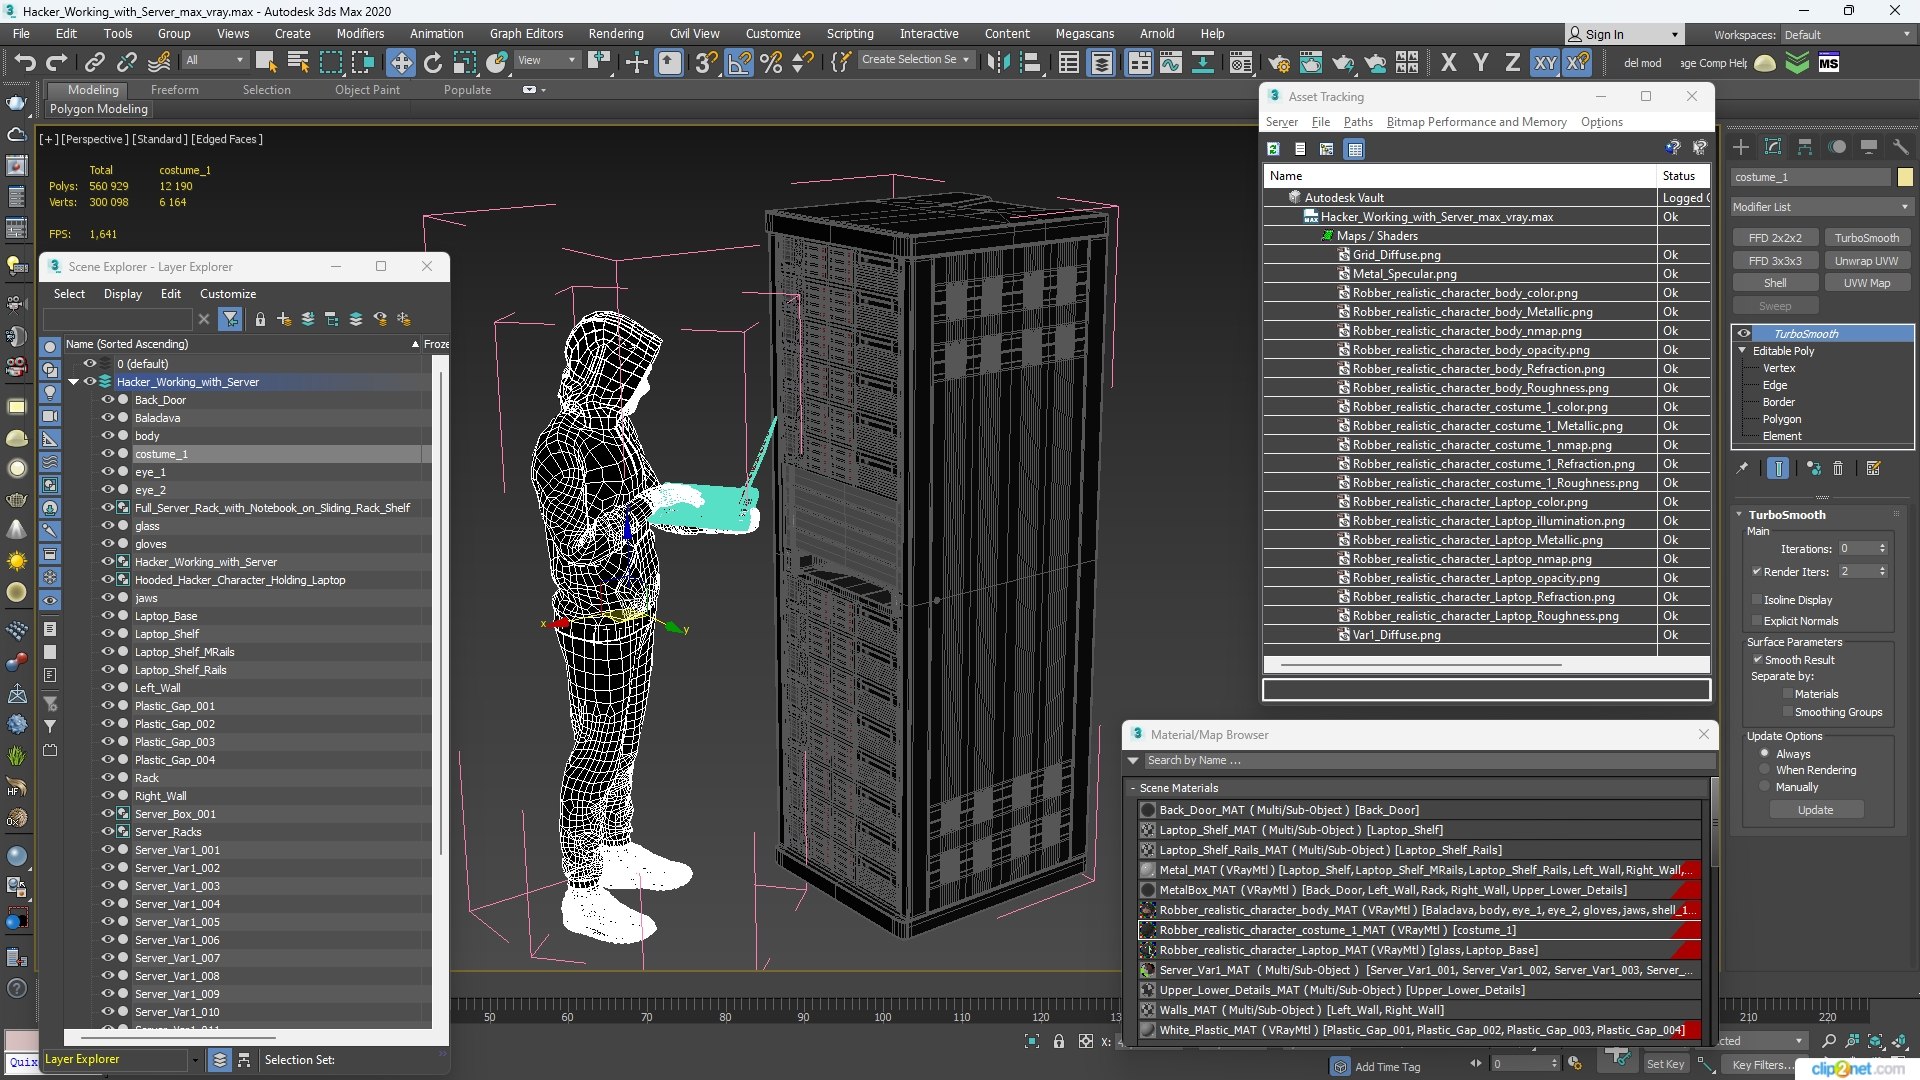Open the Create tab in command panel
Viewport: 1920px width, 1080px height.
pos(1741,147)
